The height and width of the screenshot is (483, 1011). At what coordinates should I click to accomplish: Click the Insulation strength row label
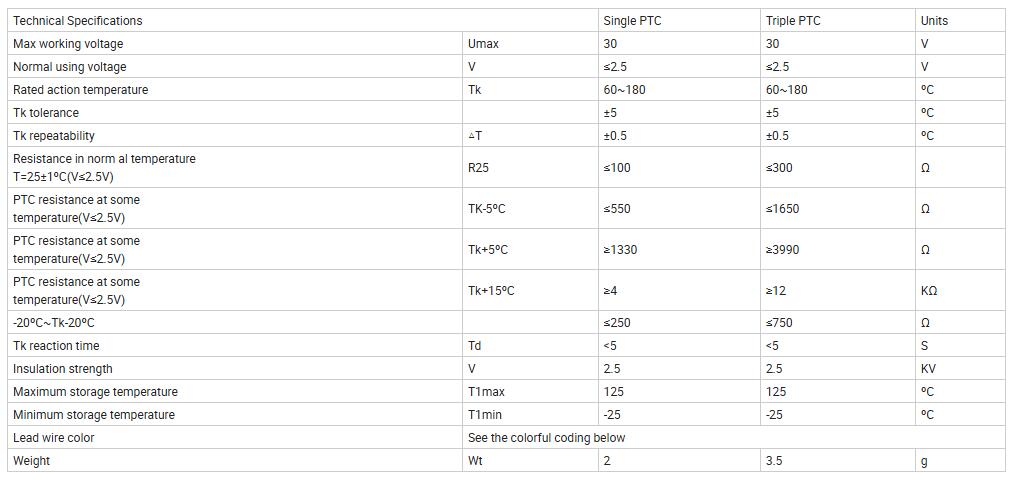click(x=63, y=369)
